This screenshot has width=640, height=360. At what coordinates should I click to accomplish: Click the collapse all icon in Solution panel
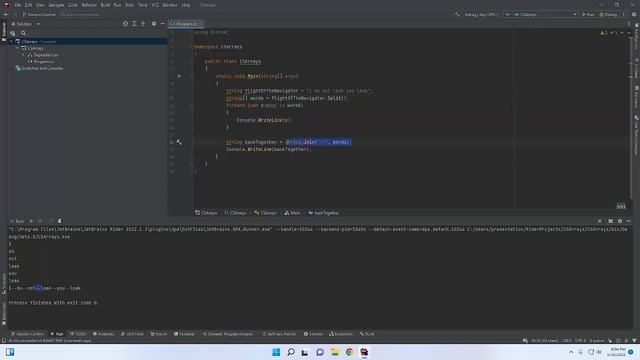click(143, 24)
